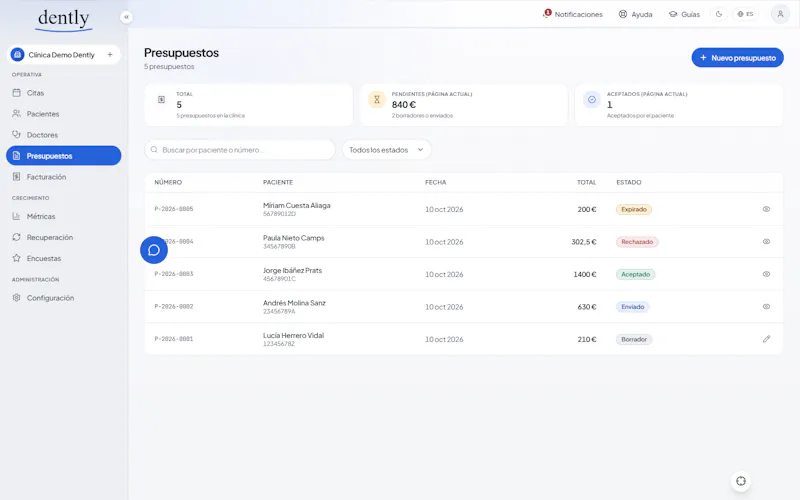Click the Enviado status badge
The width and height of the screenshot is (800, 500).
[x=633, y=307]
